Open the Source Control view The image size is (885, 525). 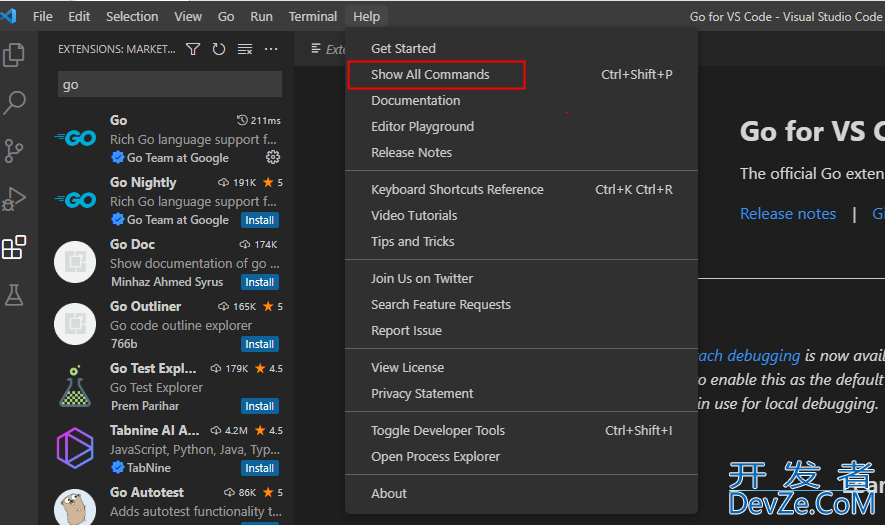(x=14, y=151)
